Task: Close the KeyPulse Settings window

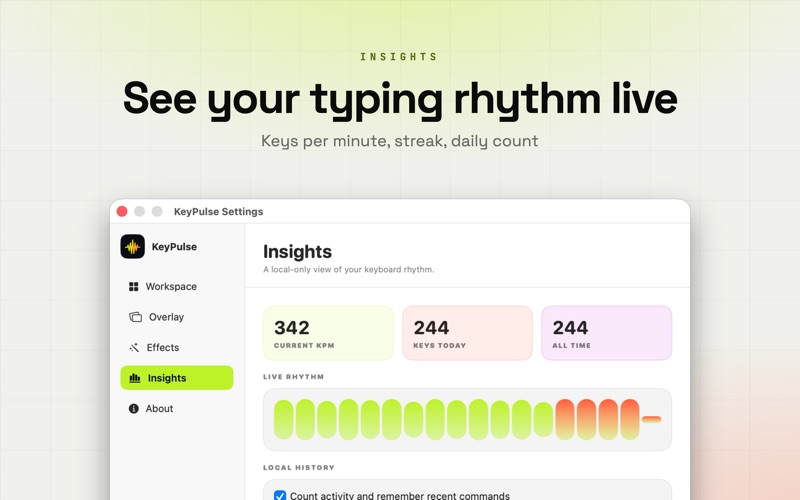Action: click(122, 211)
